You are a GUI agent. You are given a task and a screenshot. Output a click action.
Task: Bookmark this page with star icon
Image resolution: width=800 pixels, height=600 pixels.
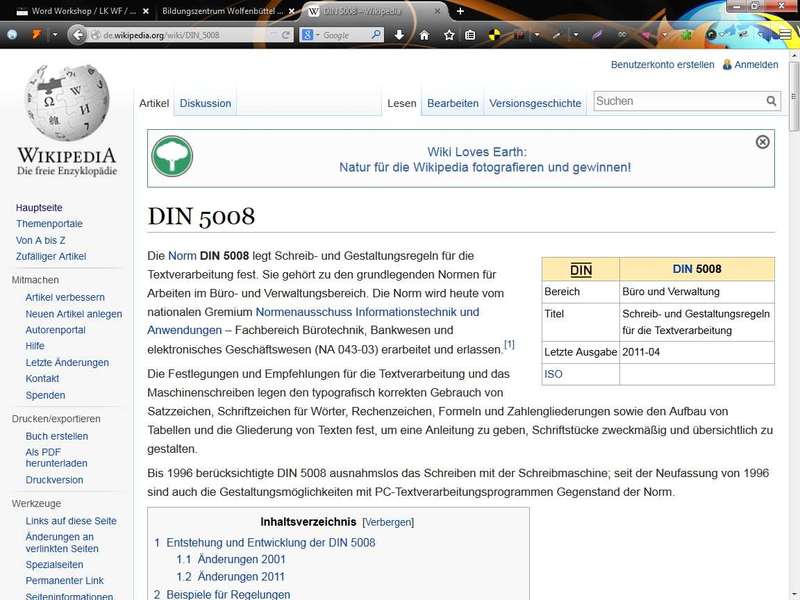point(449,35)
